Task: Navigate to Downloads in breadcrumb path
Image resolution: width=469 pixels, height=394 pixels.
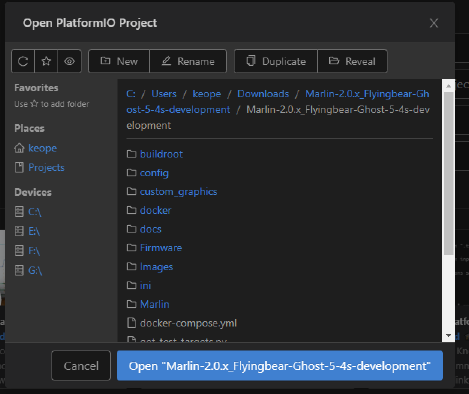Action: point(263,94)
